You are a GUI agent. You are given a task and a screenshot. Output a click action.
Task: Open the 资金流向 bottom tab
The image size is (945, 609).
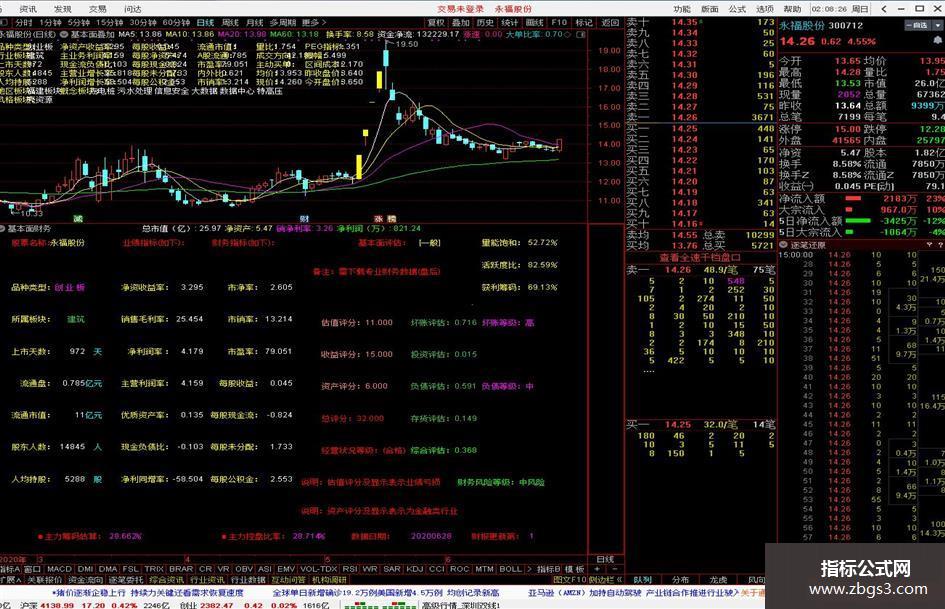tap(86, 579)
